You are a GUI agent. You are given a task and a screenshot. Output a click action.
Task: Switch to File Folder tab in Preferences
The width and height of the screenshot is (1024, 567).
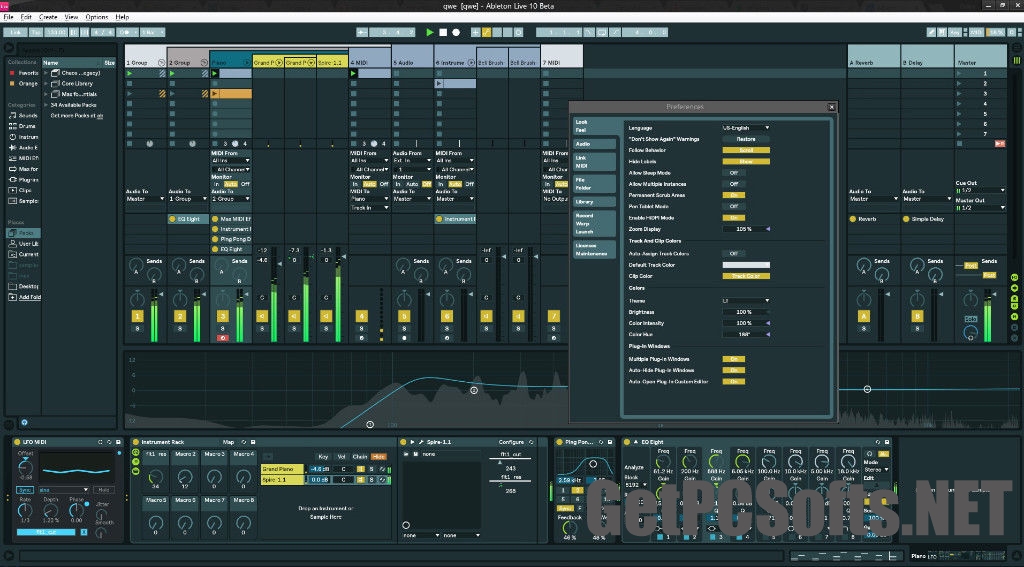coord(594,184)
